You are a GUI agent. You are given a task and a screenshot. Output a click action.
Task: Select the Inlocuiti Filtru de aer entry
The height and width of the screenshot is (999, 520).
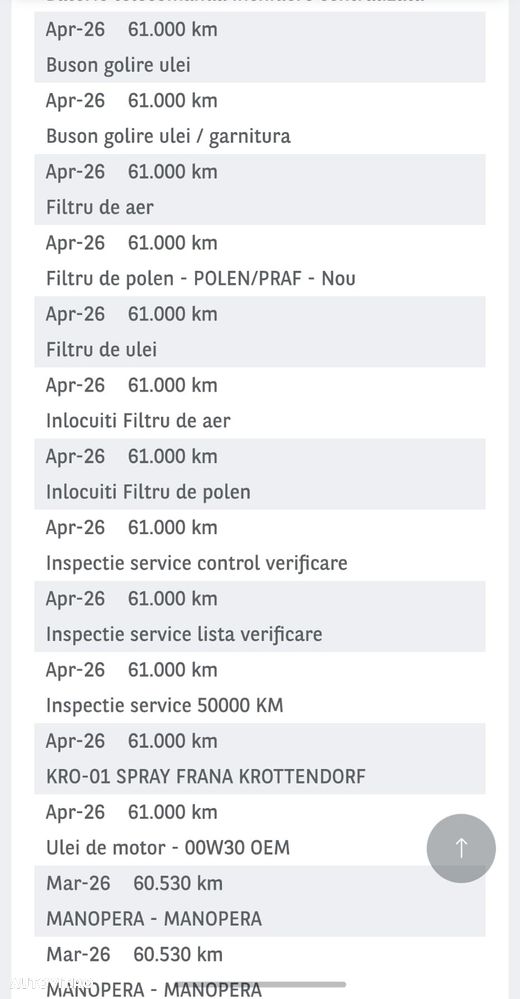[260, 403]
